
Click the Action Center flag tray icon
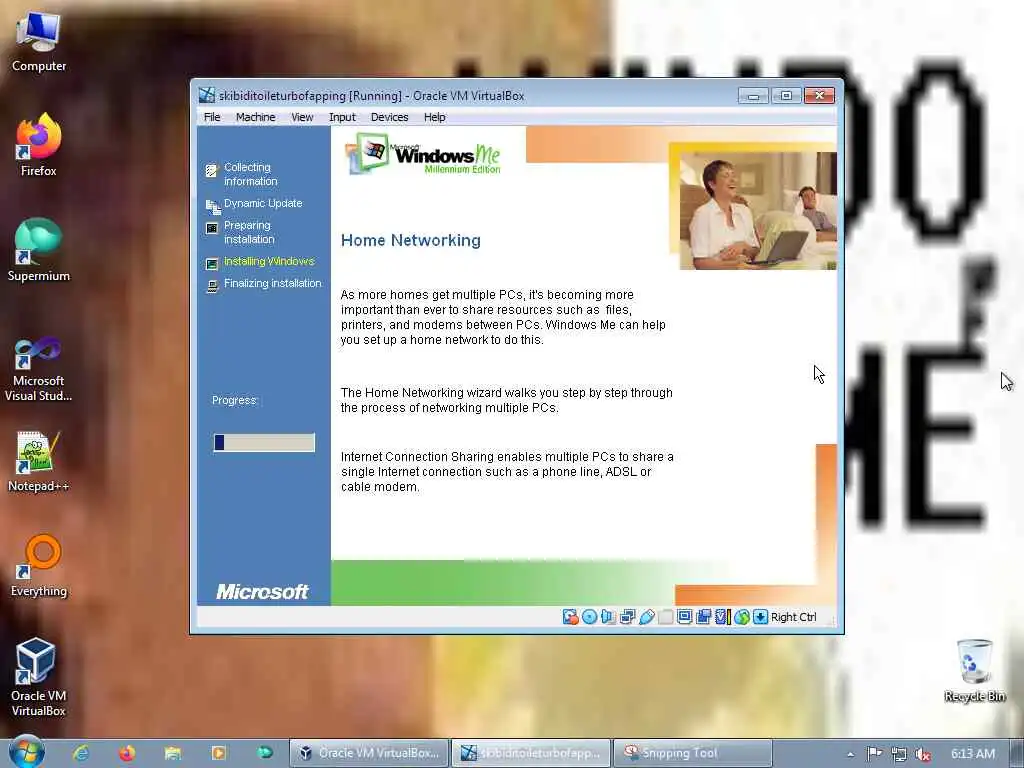(x=874, y=754)
